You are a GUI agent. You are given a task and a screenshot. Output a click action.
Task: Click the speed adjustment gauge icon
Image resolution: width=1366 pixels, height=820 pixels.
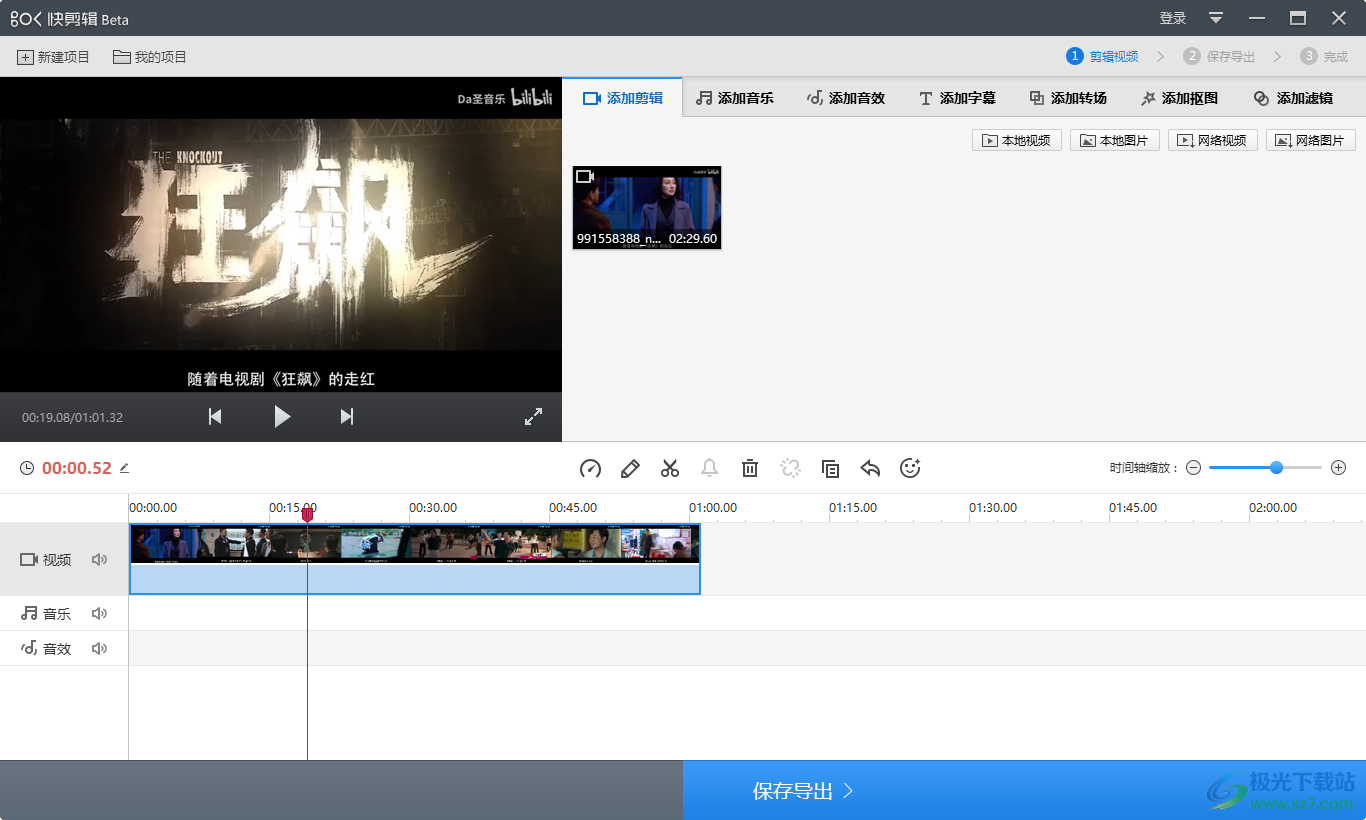(590, 468)
